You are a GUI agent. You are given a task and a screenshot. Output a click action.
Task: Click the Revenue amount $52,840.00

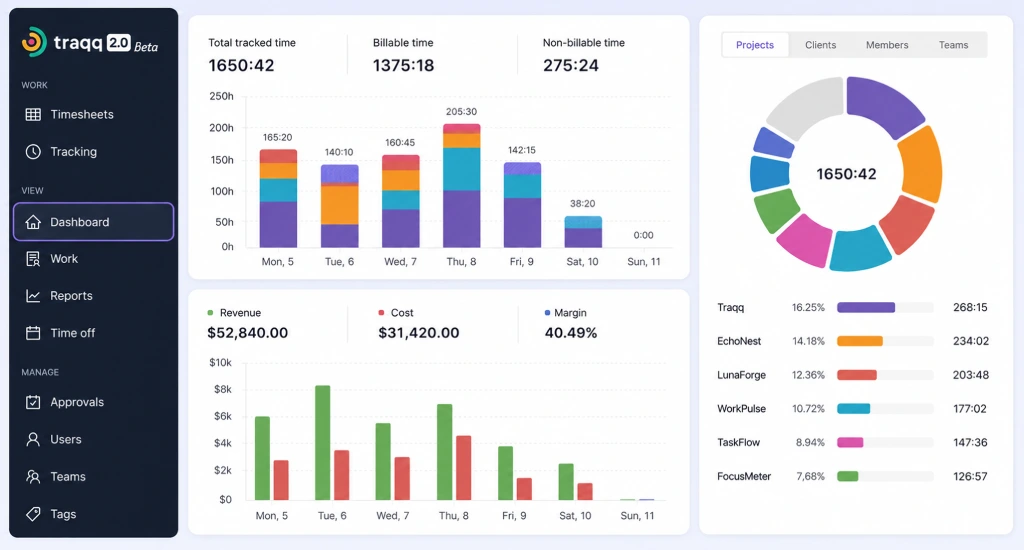point(248,333)
